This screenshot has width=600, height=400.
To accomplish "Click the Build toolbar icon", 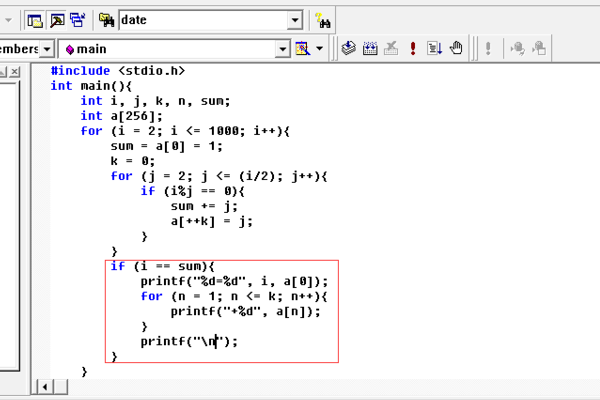I will pyautogui.click(x=370, y=49).
